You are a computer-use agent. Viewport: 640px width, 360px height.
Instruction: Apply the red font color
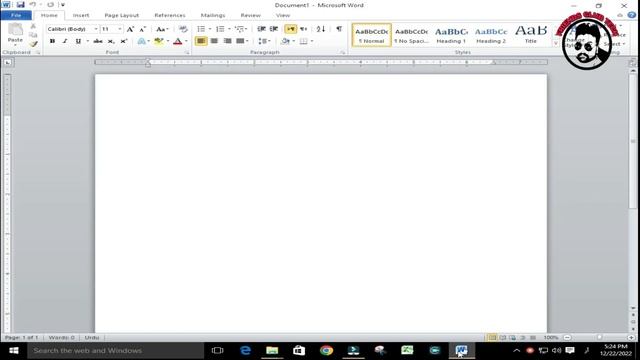click(178, 41)
